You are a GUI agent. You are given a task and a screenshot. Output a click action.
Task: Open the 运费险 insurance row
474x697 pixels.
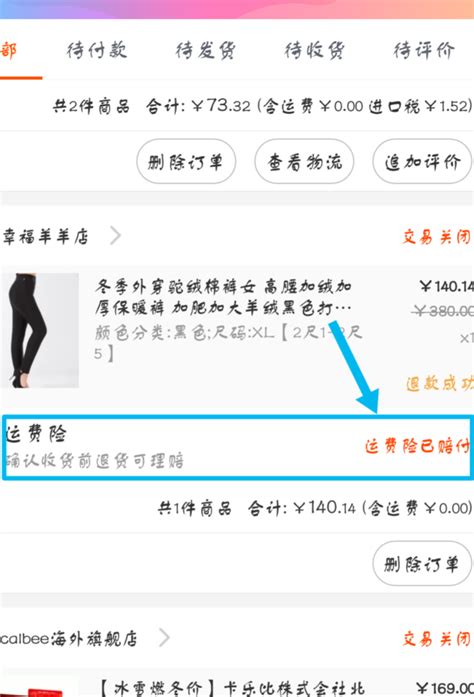236,448
